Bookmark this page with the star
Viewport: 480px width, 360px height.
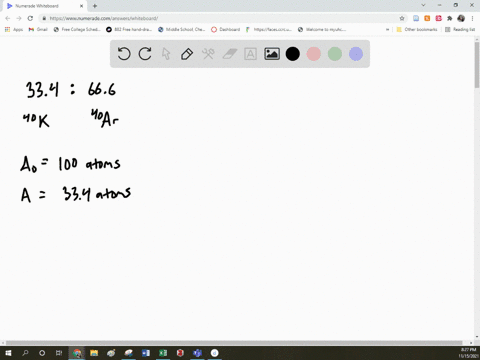[402, 18]
